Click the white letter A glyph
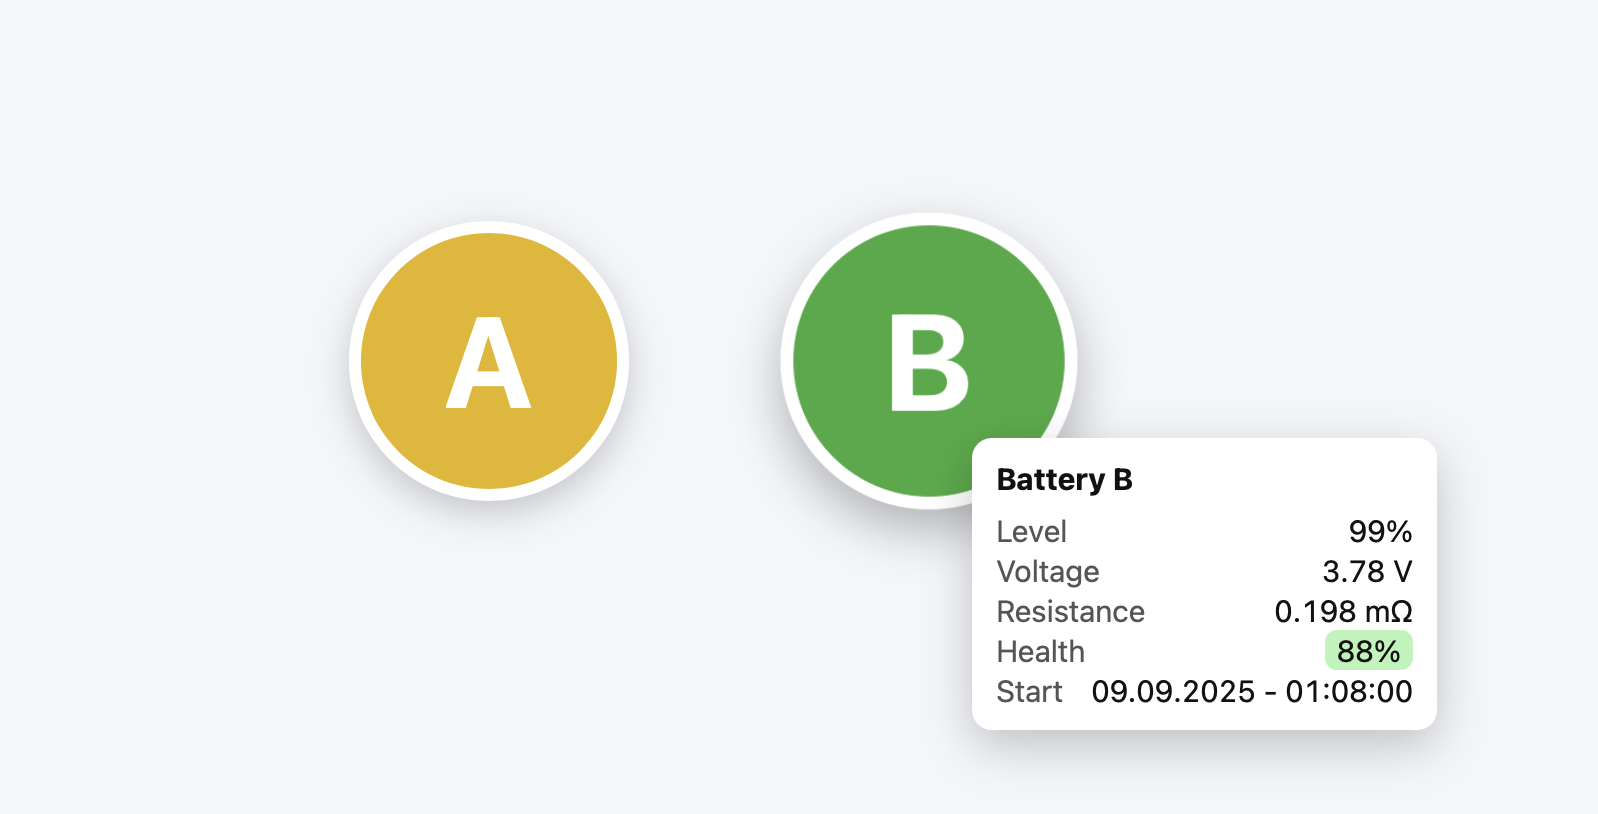 click(488, 363)
